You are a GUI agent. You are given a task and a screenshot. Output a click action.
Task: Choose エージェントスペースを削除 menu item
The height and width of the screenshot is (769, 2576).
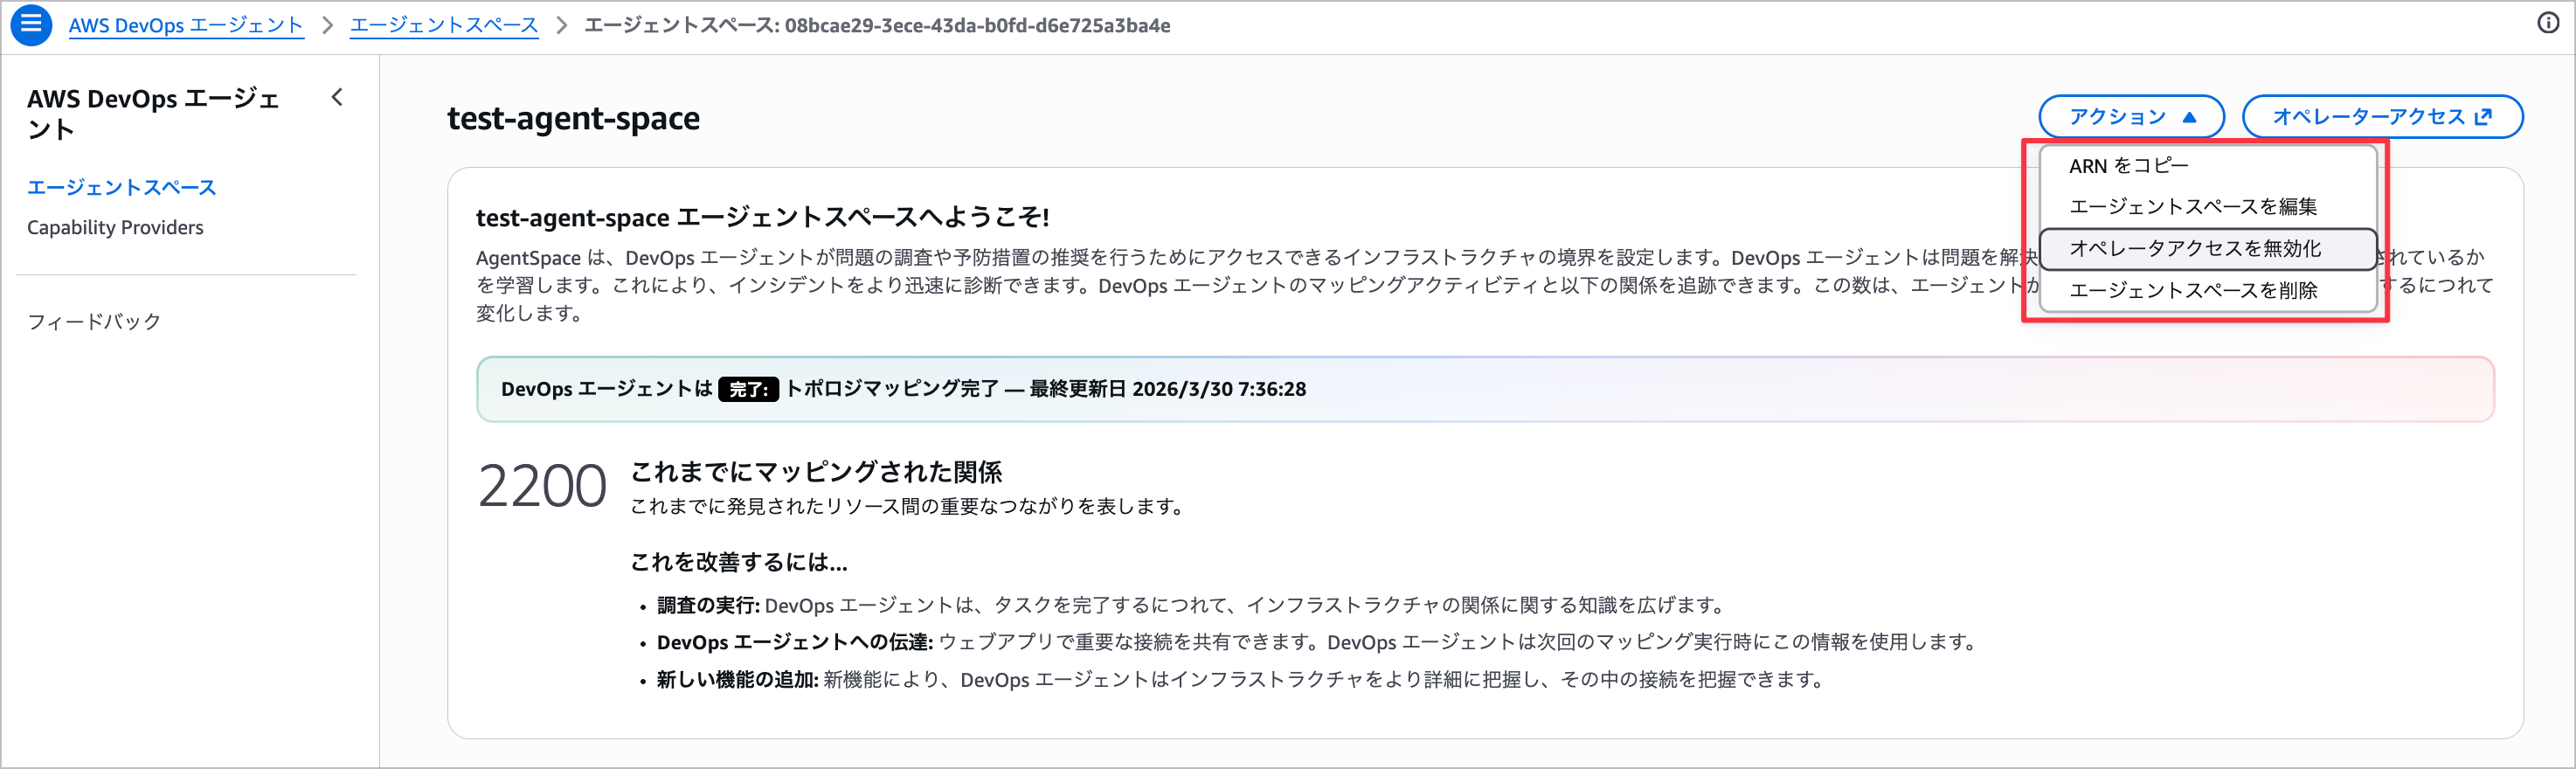coord(2207,290)
